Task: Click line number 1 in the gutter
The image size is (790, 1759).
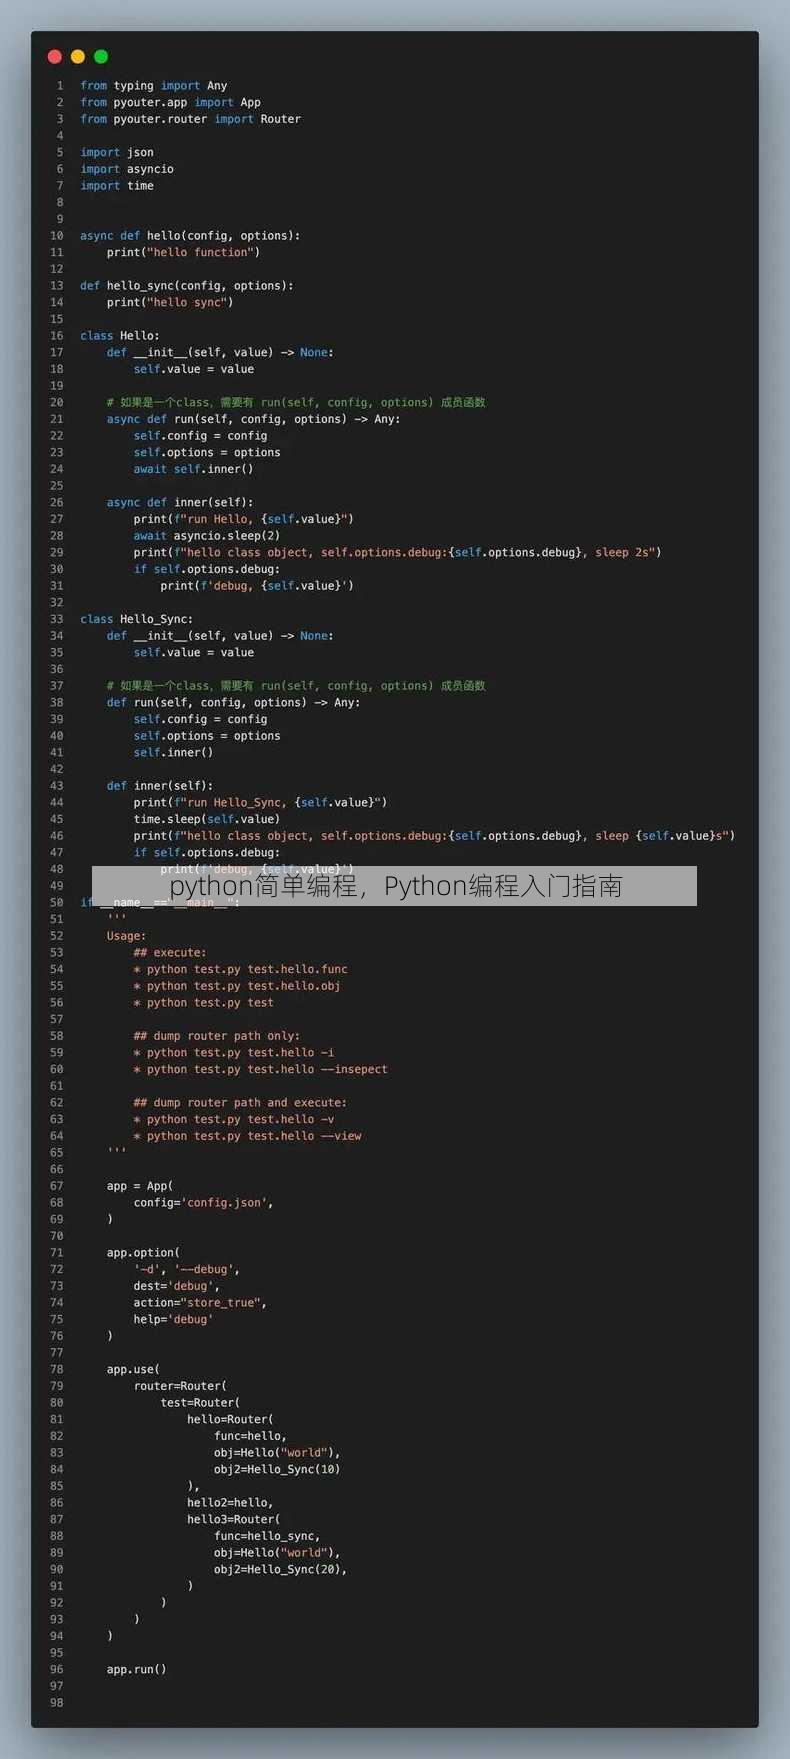Action: pyautogui.click(x=60, y=86)
